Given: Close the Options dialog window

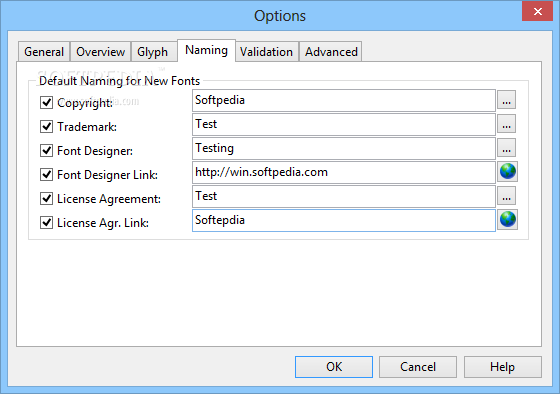Looking at the screenshot, I should [538, 11].
